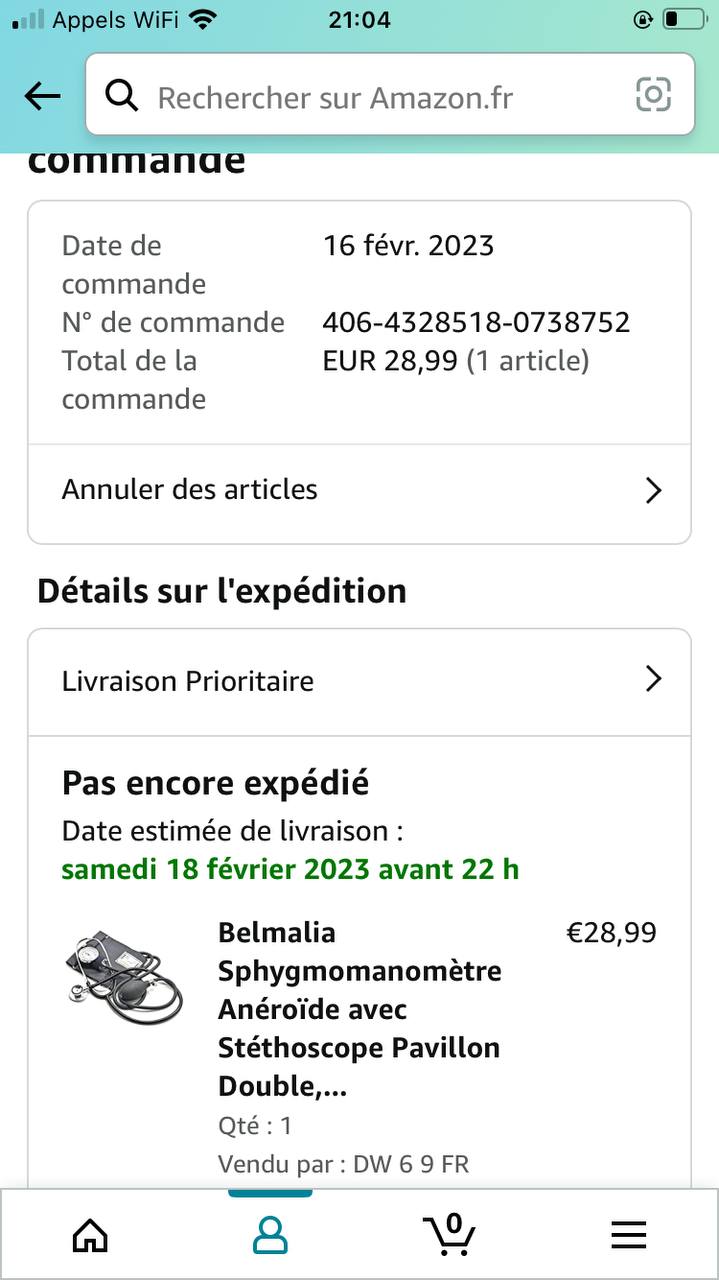719x1280 pixels.
Task: Tap the order number 406-4328518-0738752
Action: point(476,322)
